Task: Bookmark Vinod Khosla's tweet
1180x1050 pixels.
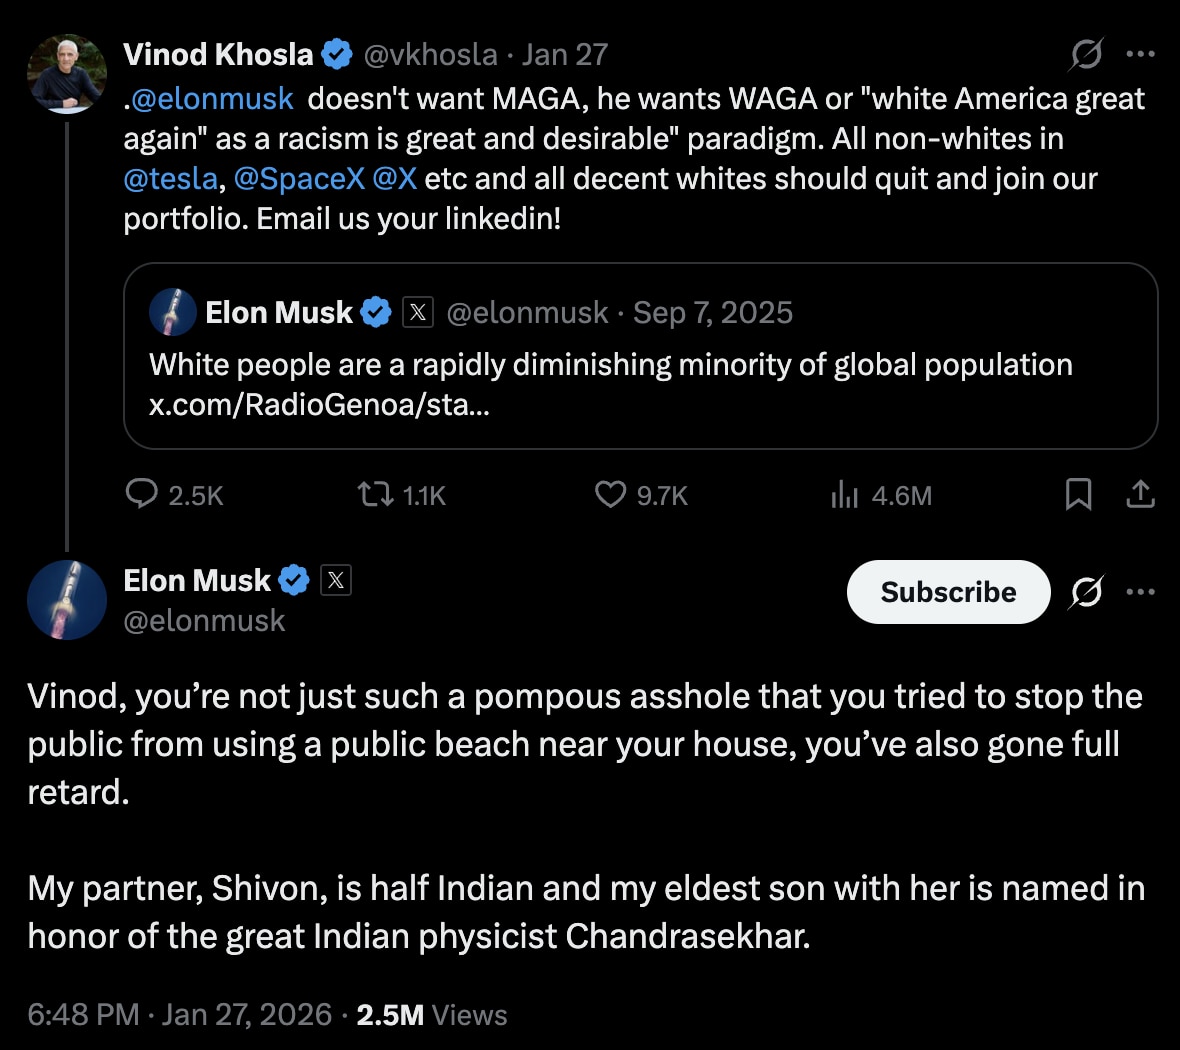Action: click(x=1077, y=494)
